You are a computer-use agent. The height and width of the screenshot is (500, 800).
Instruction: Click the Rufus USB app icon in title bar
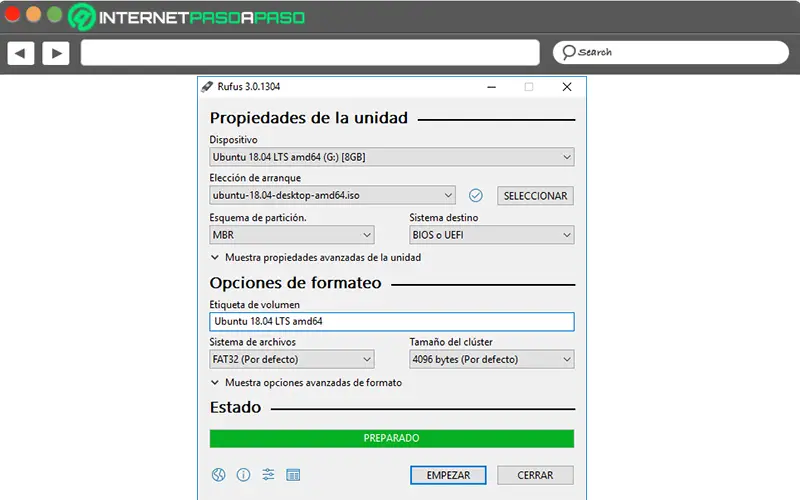[x=207, y=87]
